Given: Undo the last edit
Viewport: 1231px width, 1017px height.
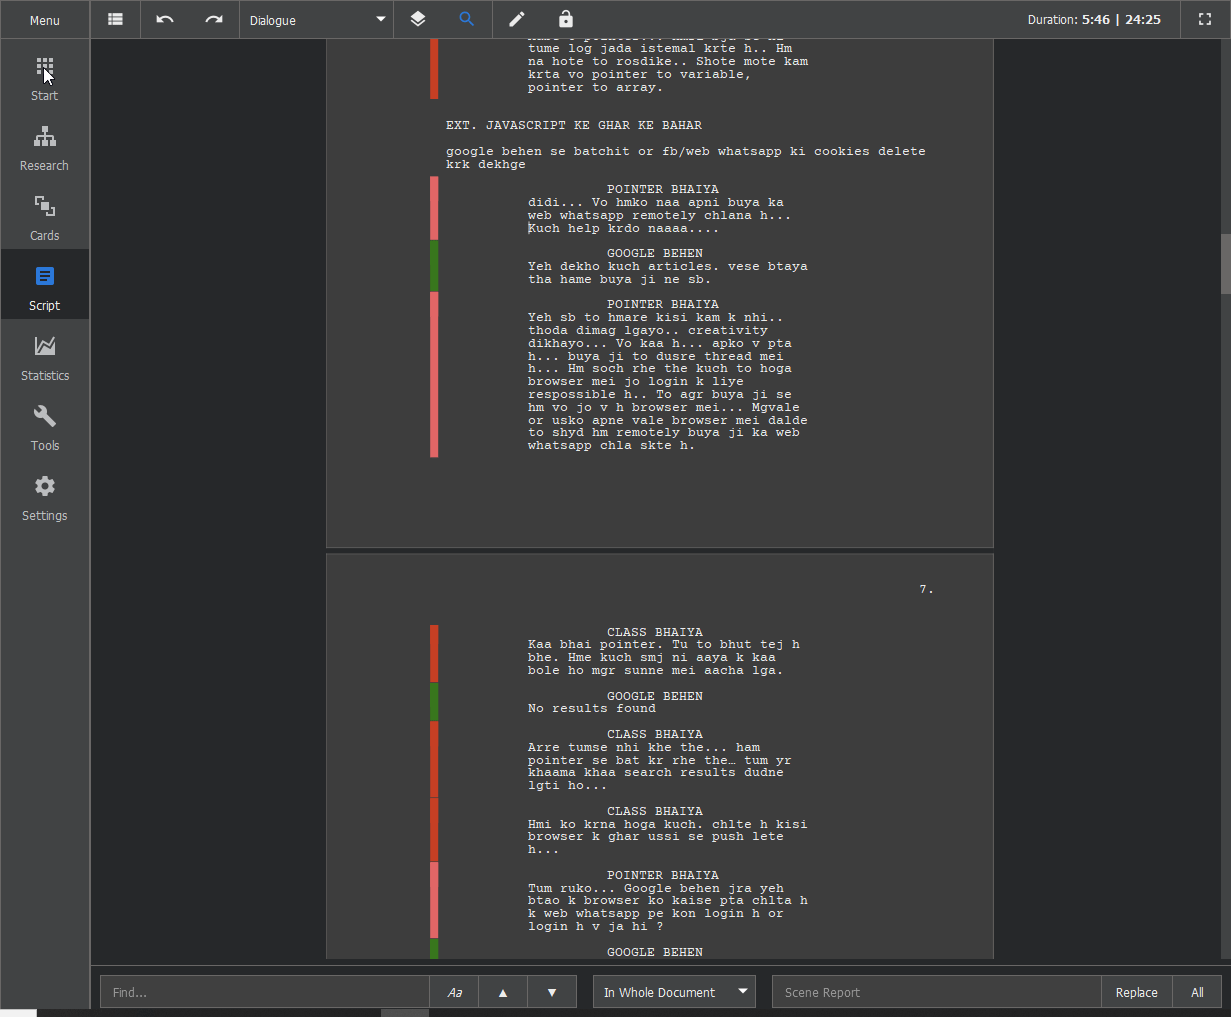Looking at the screenshot, I should tap(165, 19).
